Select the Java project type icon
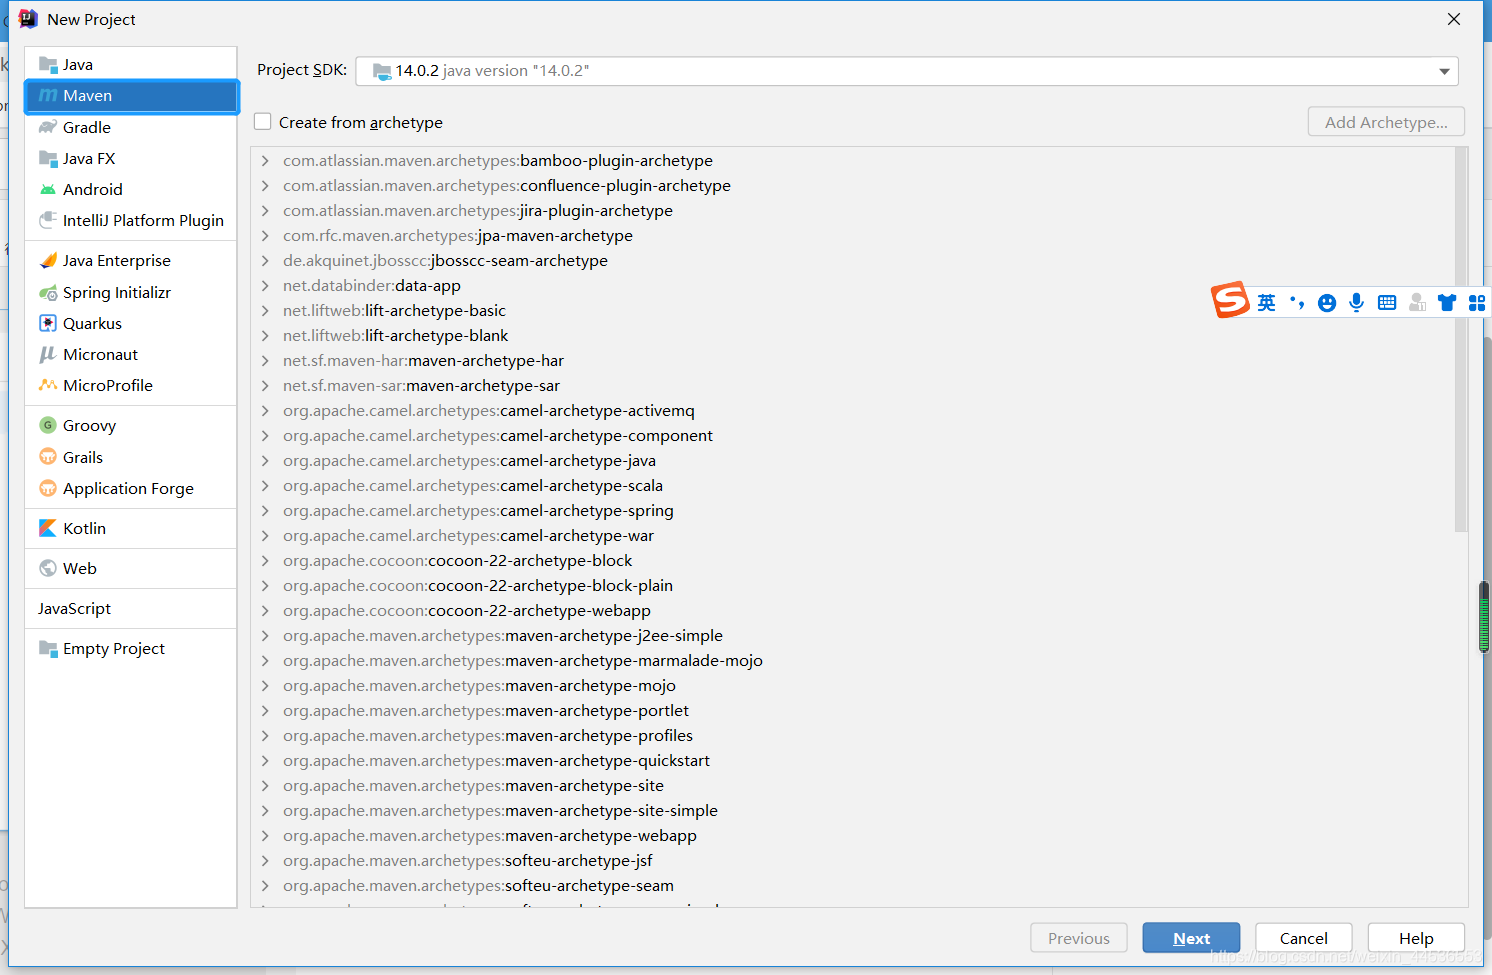This screenshot has width=1492, height=975. 48,65
